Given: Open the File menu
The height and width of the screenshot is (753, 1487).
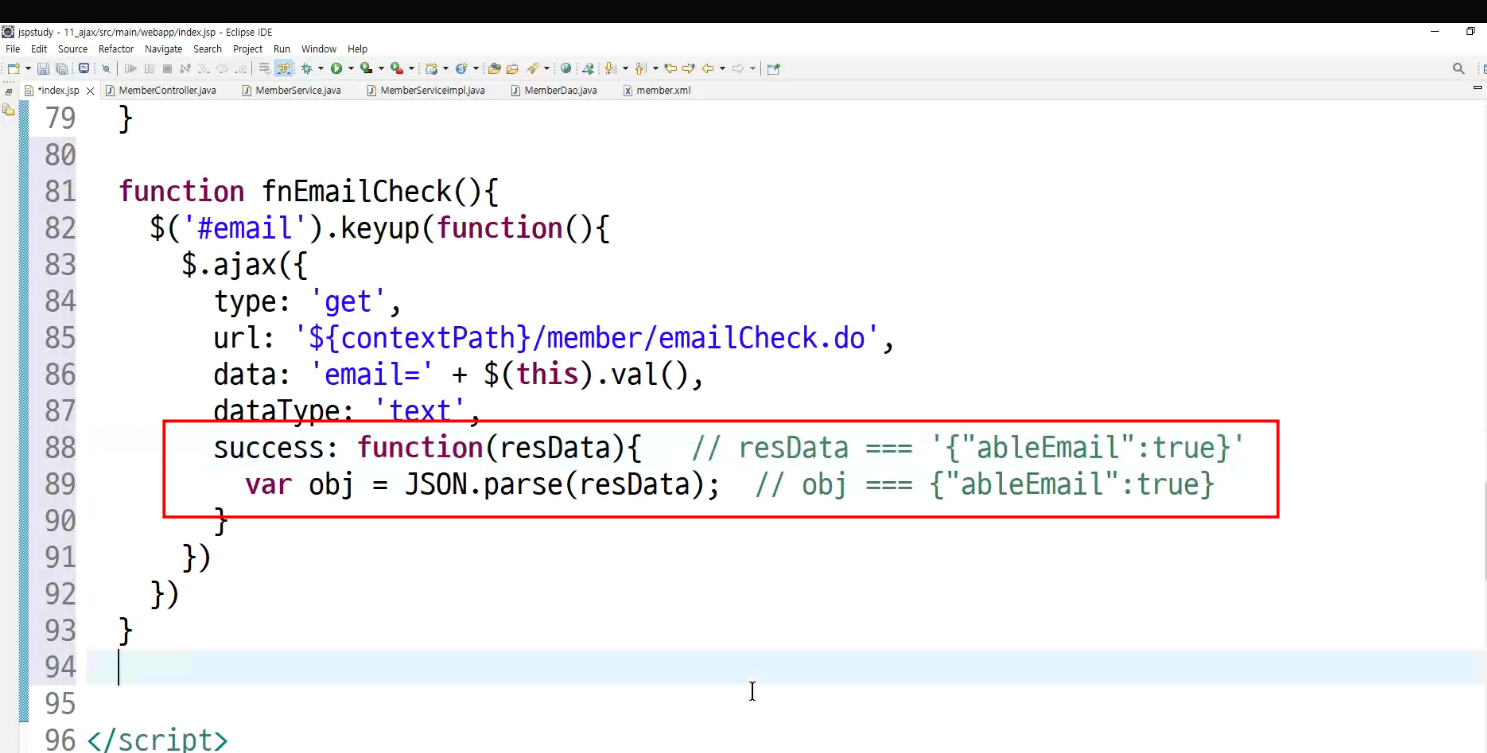Looking at the screenshot, I should [13, 49].
